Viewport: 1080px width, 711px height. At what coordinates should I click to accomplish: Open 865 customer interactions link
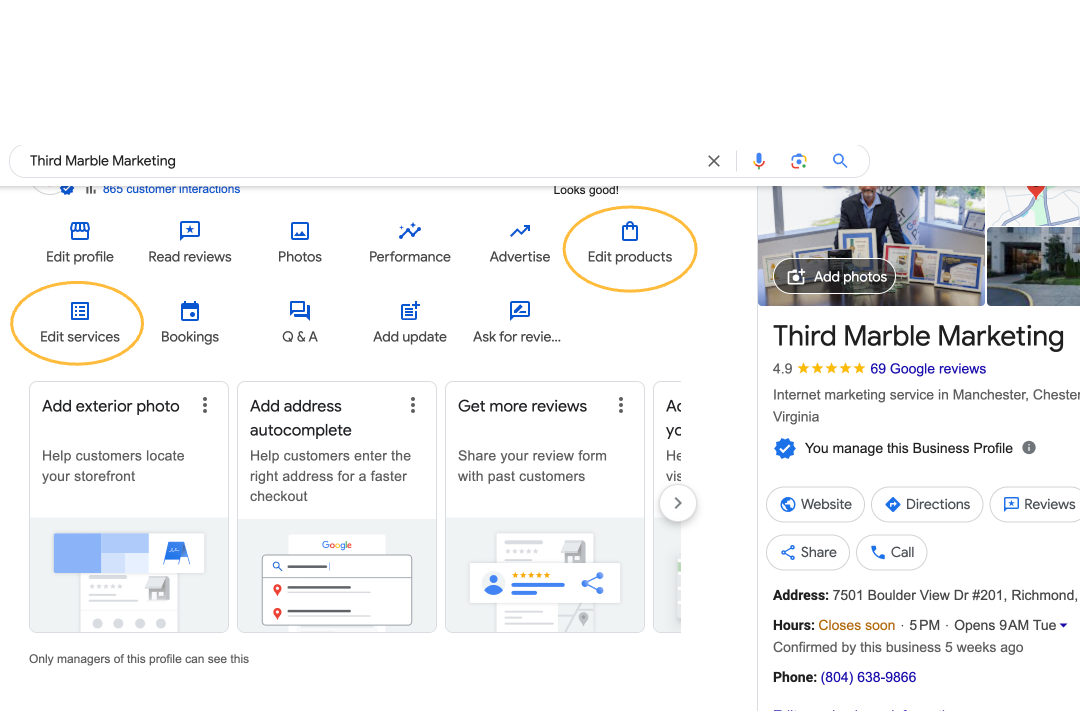(172, 189)
